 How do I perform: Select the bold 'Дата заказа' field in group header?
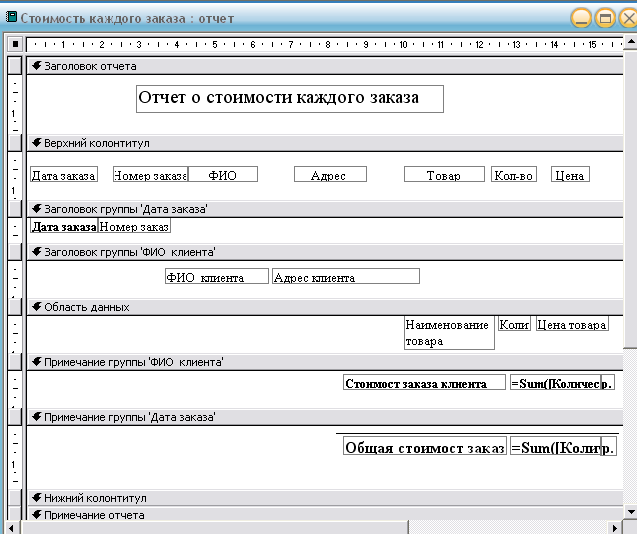(63, 227)
